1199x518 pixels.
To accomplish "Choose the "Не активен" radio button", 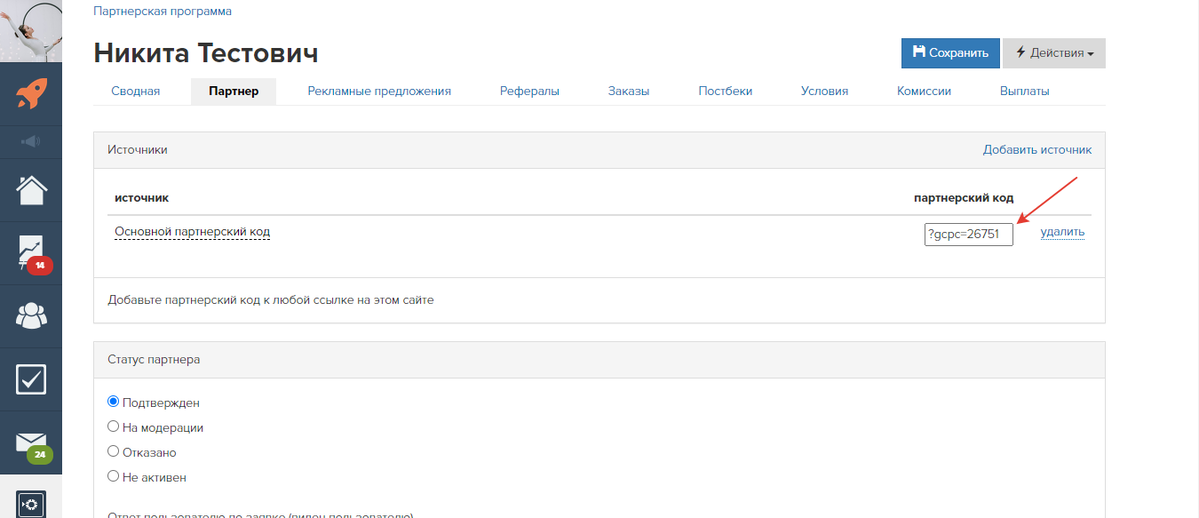I will 113,477.
